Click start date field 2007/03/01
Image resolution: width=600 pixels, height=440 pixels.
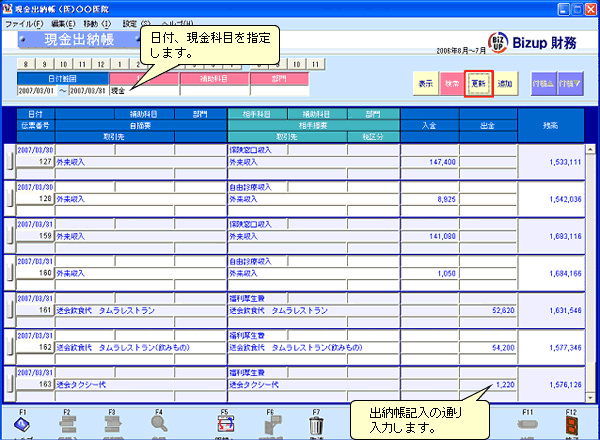[x=37, y=91]
